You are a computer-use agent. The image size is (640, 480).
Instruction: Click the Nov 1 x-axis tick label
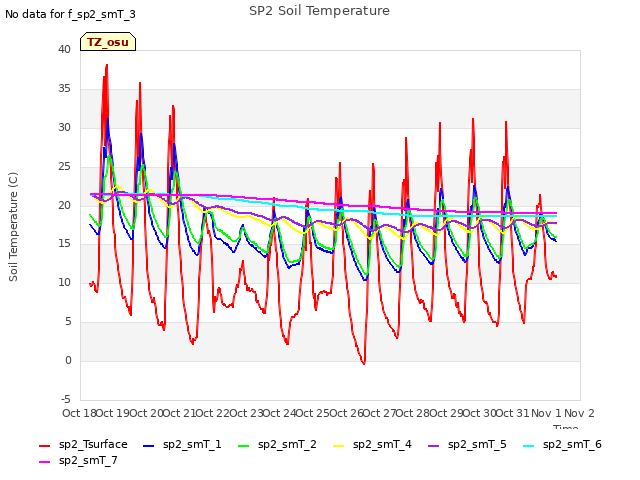[546, 413]
